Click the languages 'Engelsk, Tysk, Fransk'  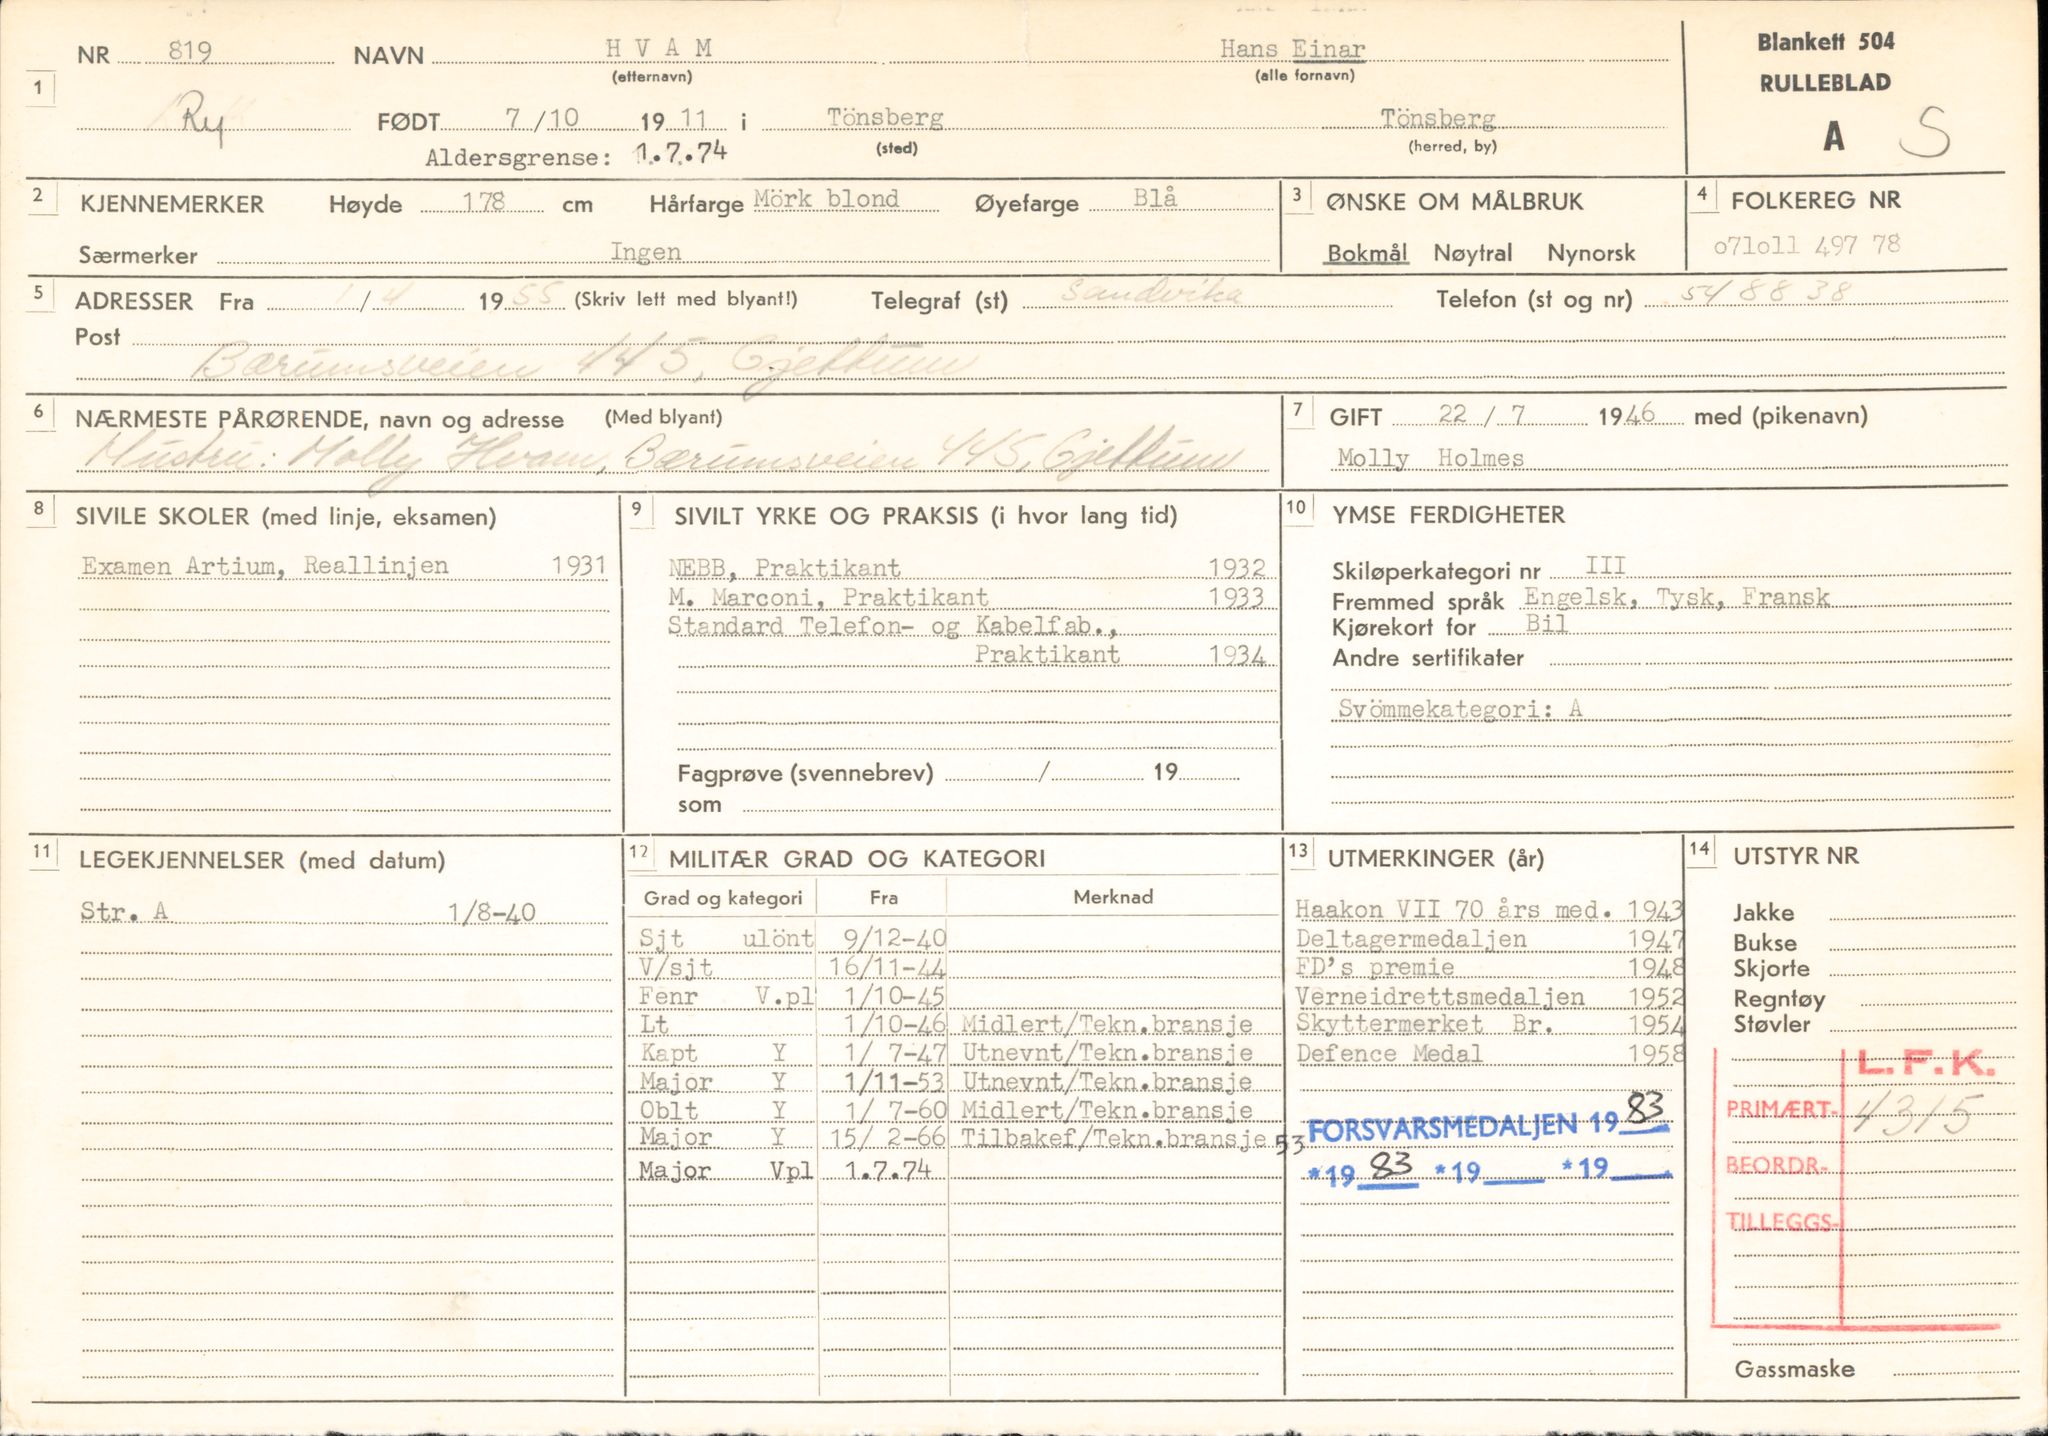[x=1676, y=598]
